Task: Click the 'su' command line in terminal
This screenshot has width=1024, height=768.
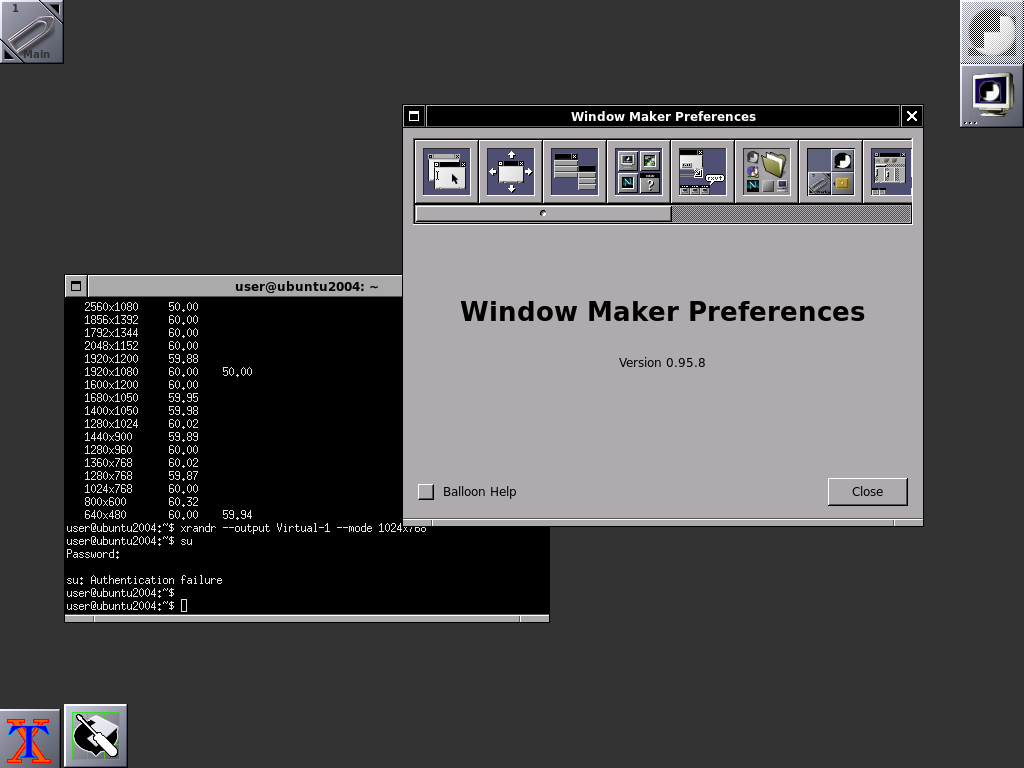Action: (129, 541)
